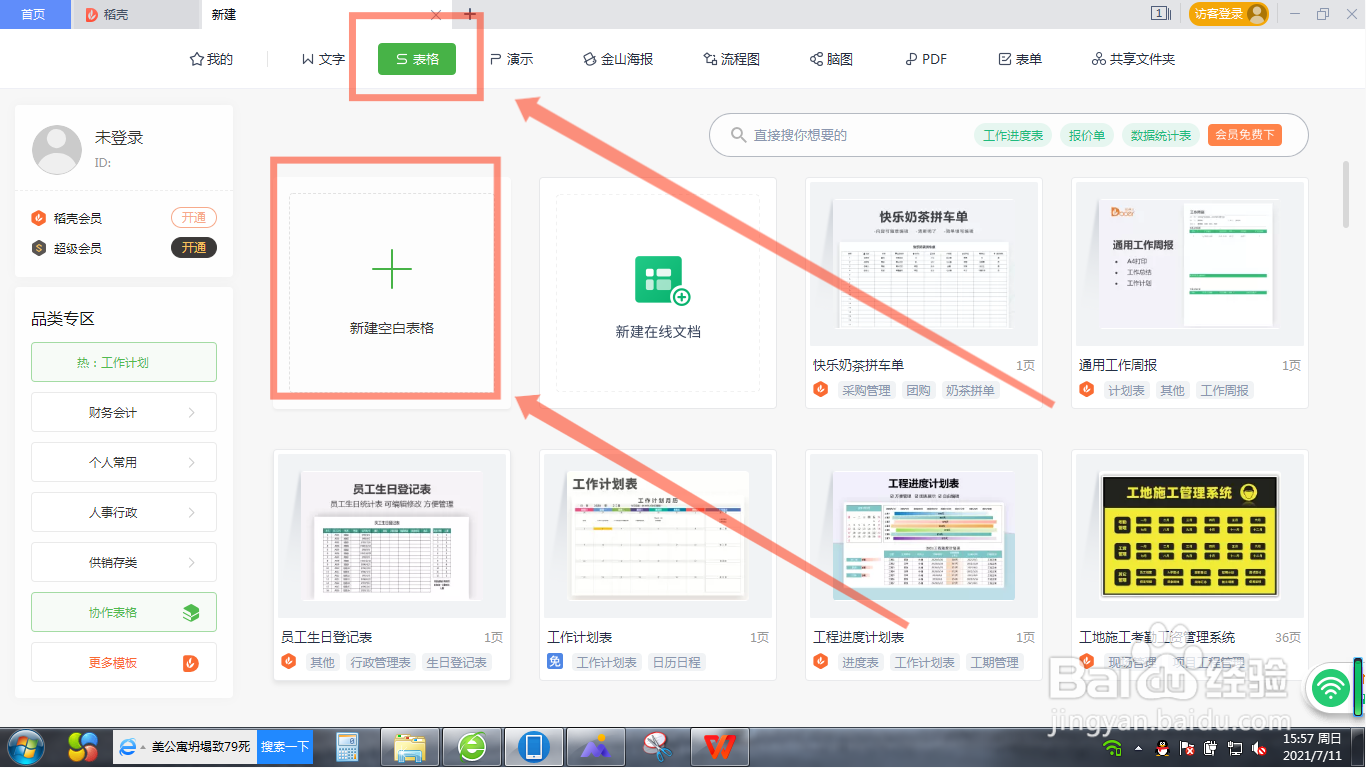Expand the 财务会计 category

[x=124, y=412]
